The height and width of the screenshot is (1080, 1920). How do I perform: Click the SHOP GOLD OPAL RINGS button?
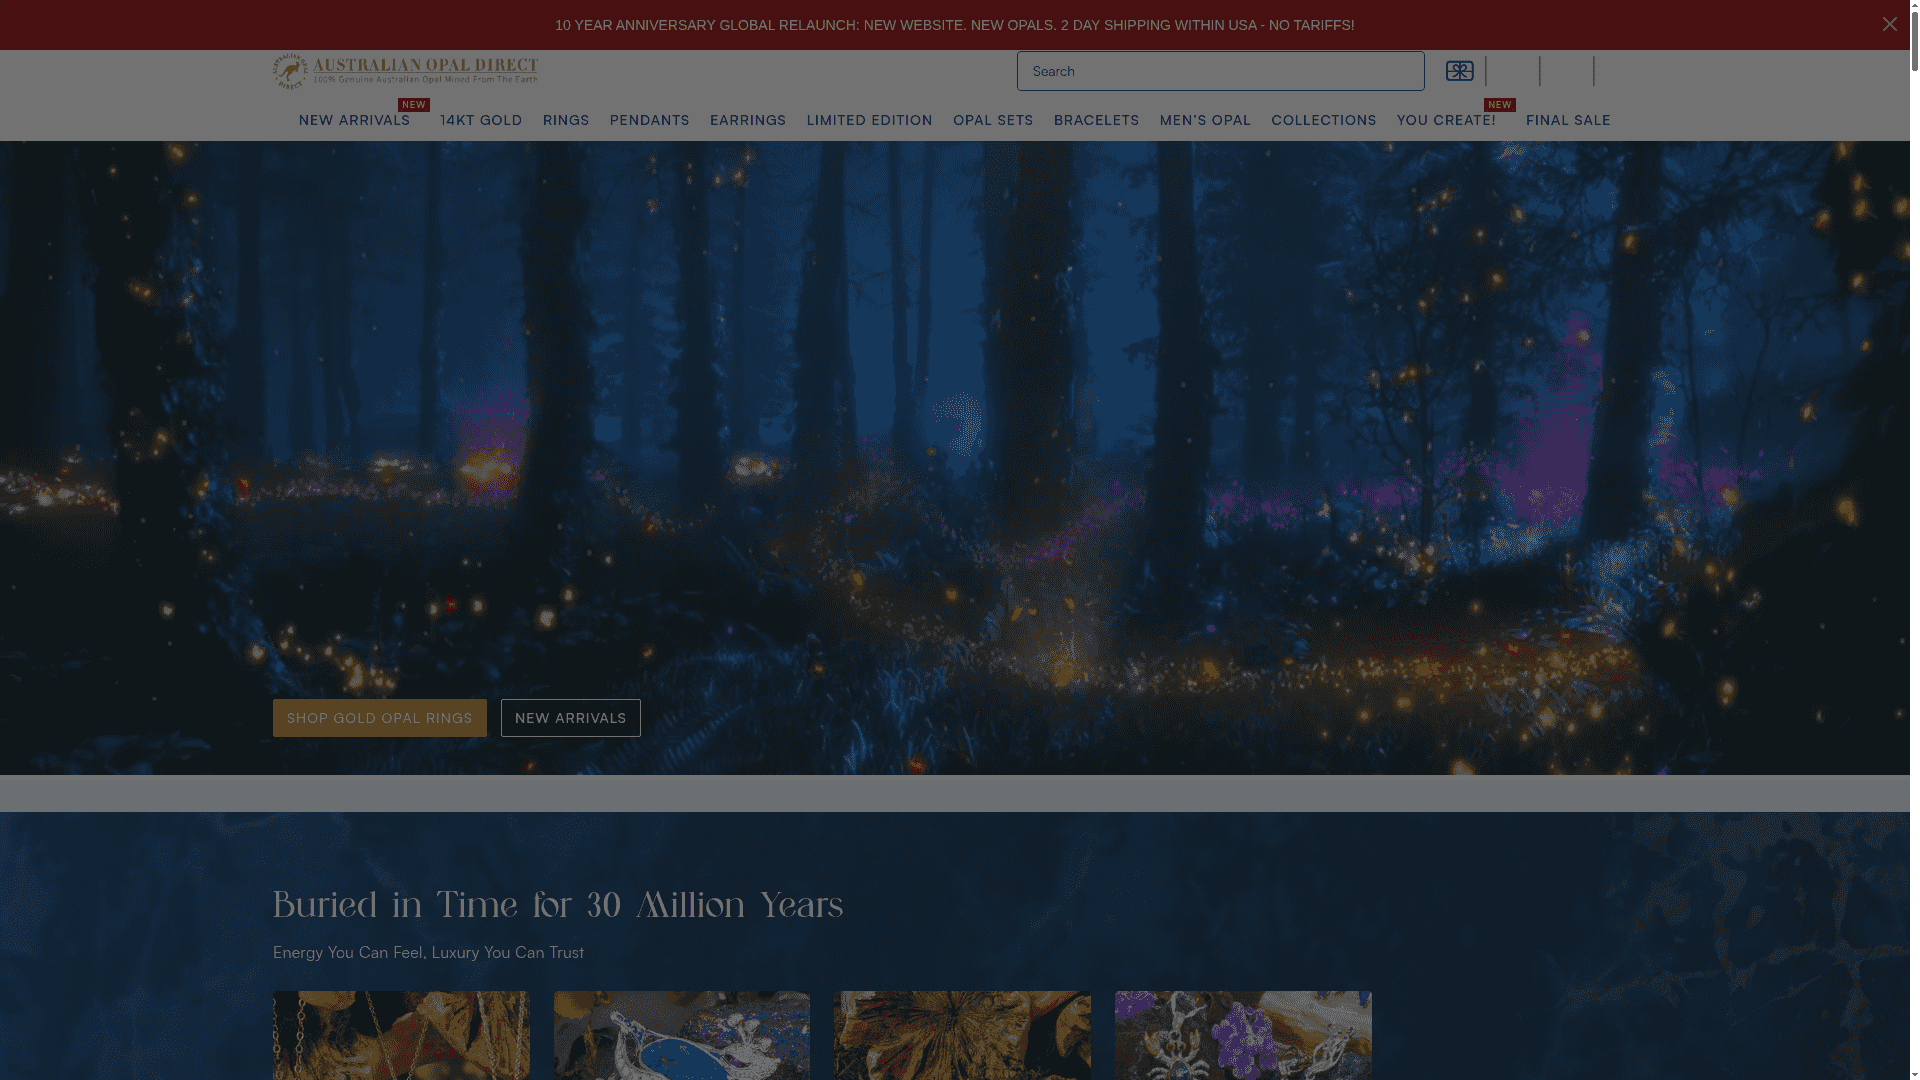pos(379,717)
